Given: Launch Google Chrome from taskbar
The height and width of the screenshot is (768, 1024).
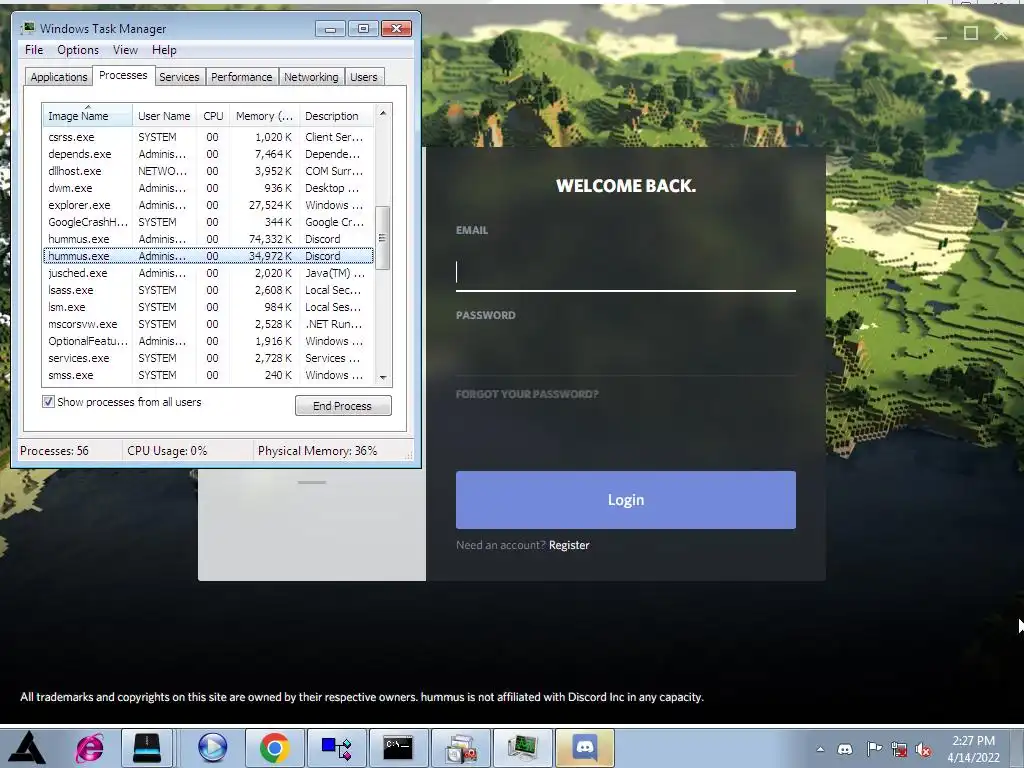Looking at the screenshot, I should [x=274, y=748].
